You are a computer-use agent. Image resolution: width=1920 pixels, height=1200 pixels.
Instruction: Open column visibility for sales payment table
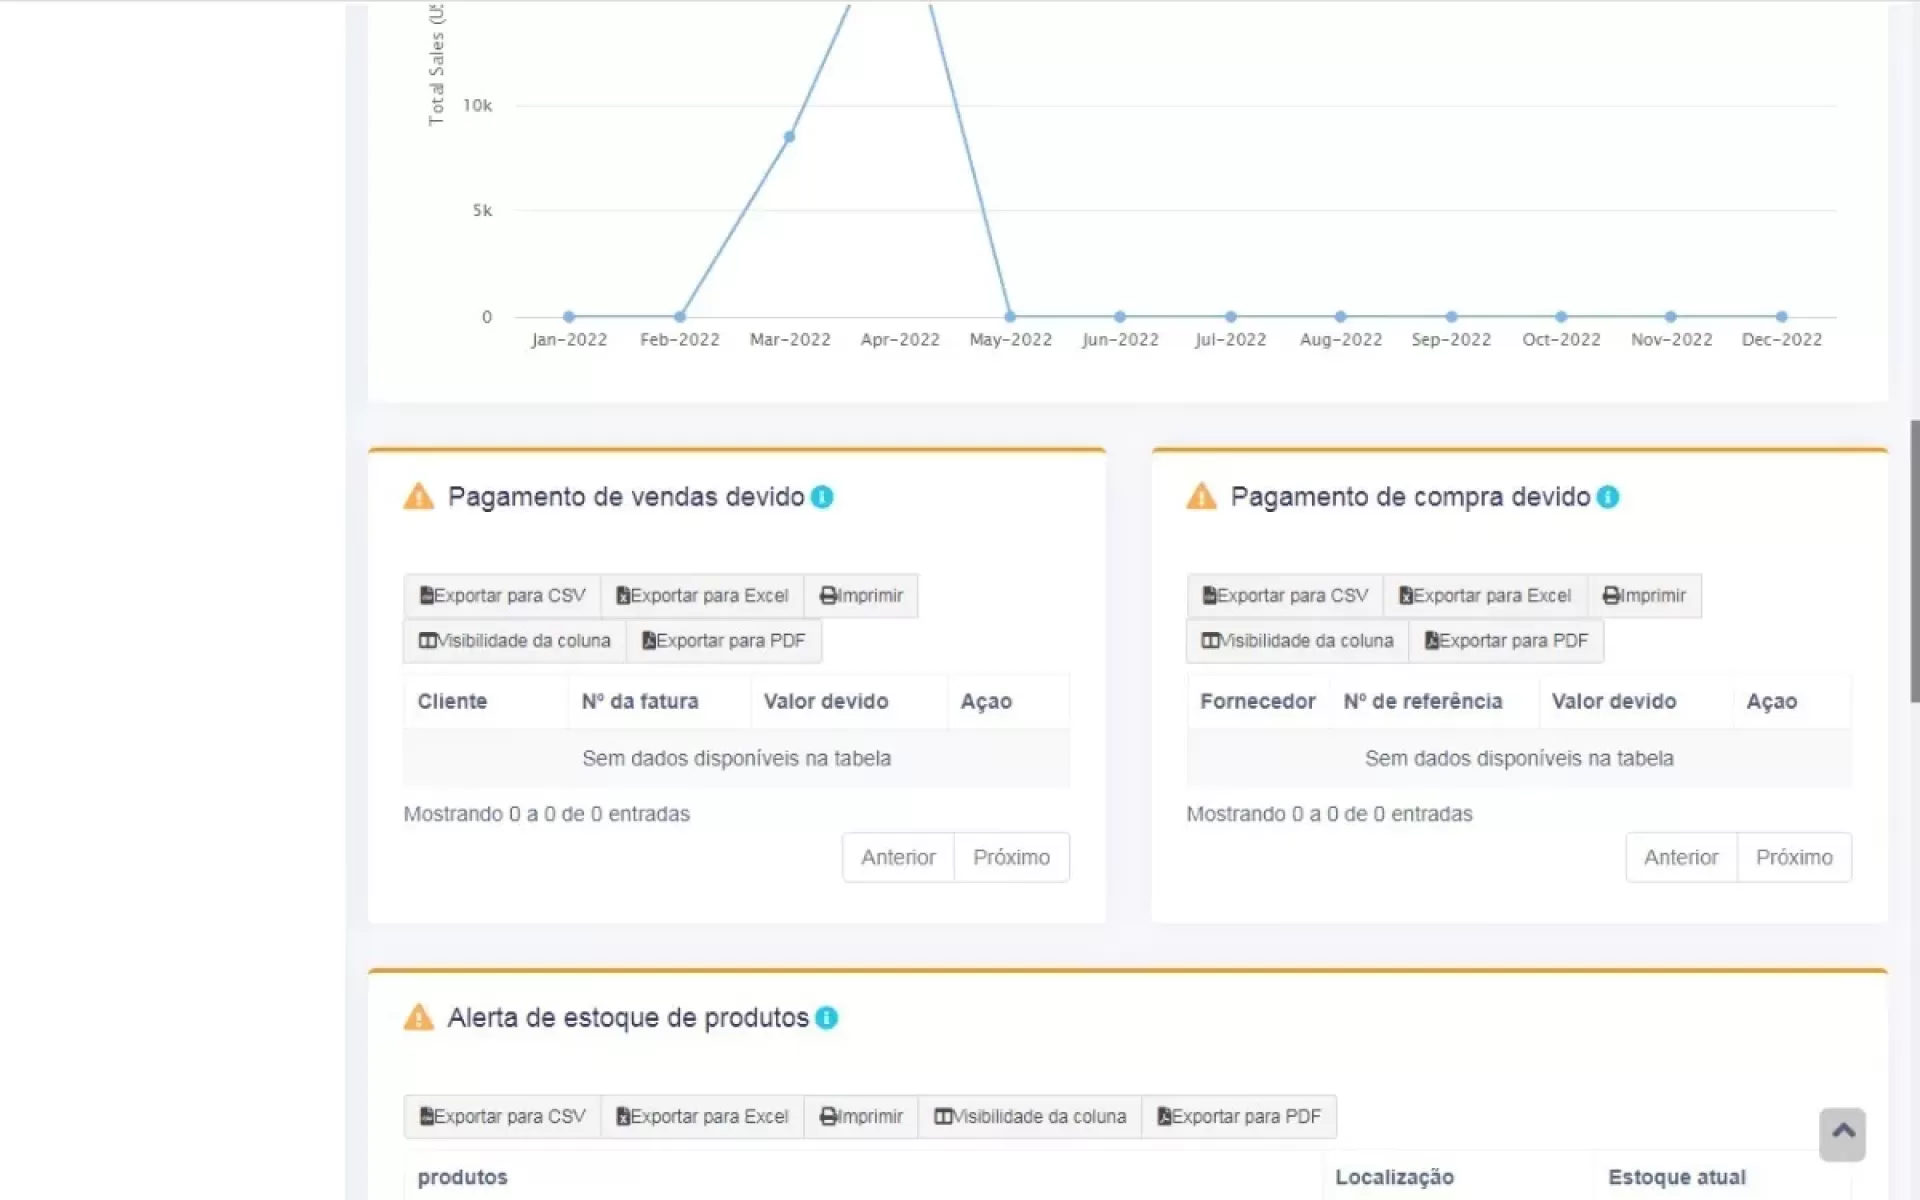click(514, 641)
